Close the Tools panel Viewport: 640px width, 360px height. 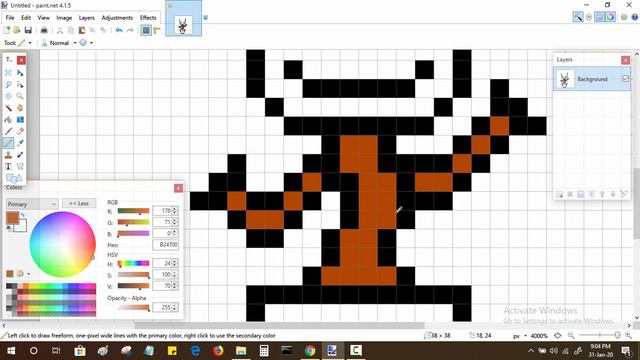click(21, 60)
